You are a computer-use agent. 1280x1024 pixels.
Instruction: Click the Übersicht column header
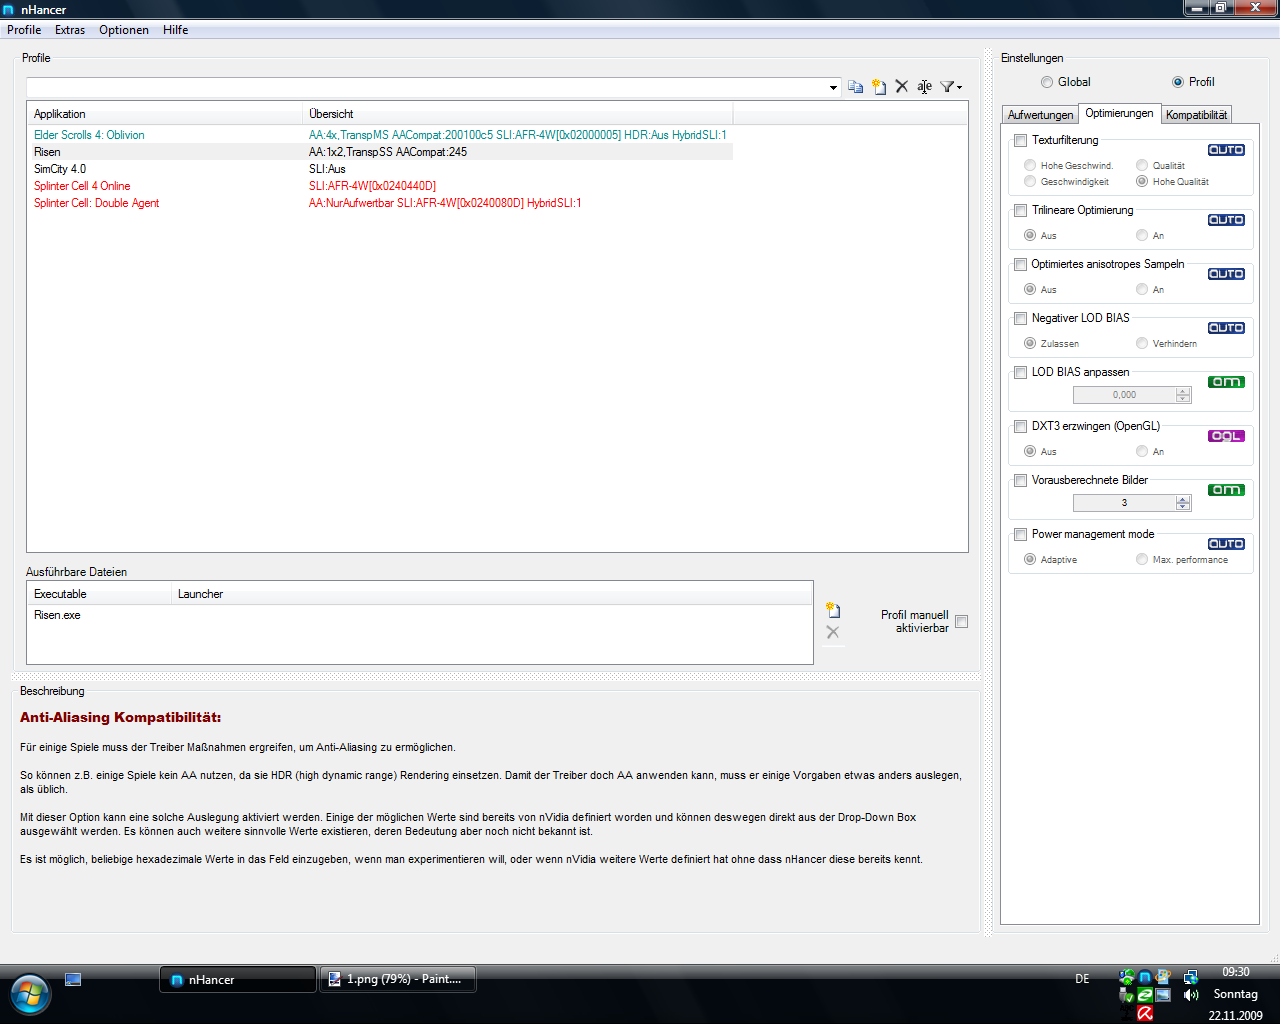pos(518,114)
